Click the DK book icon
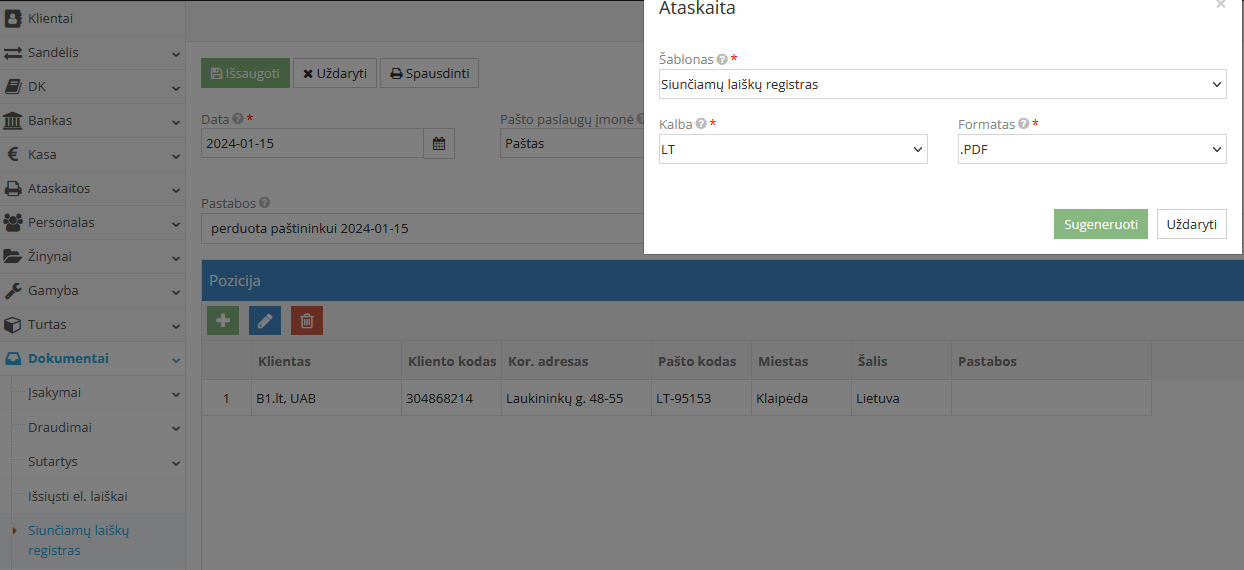Viewport: 1244px width, 570px height. 13,87
